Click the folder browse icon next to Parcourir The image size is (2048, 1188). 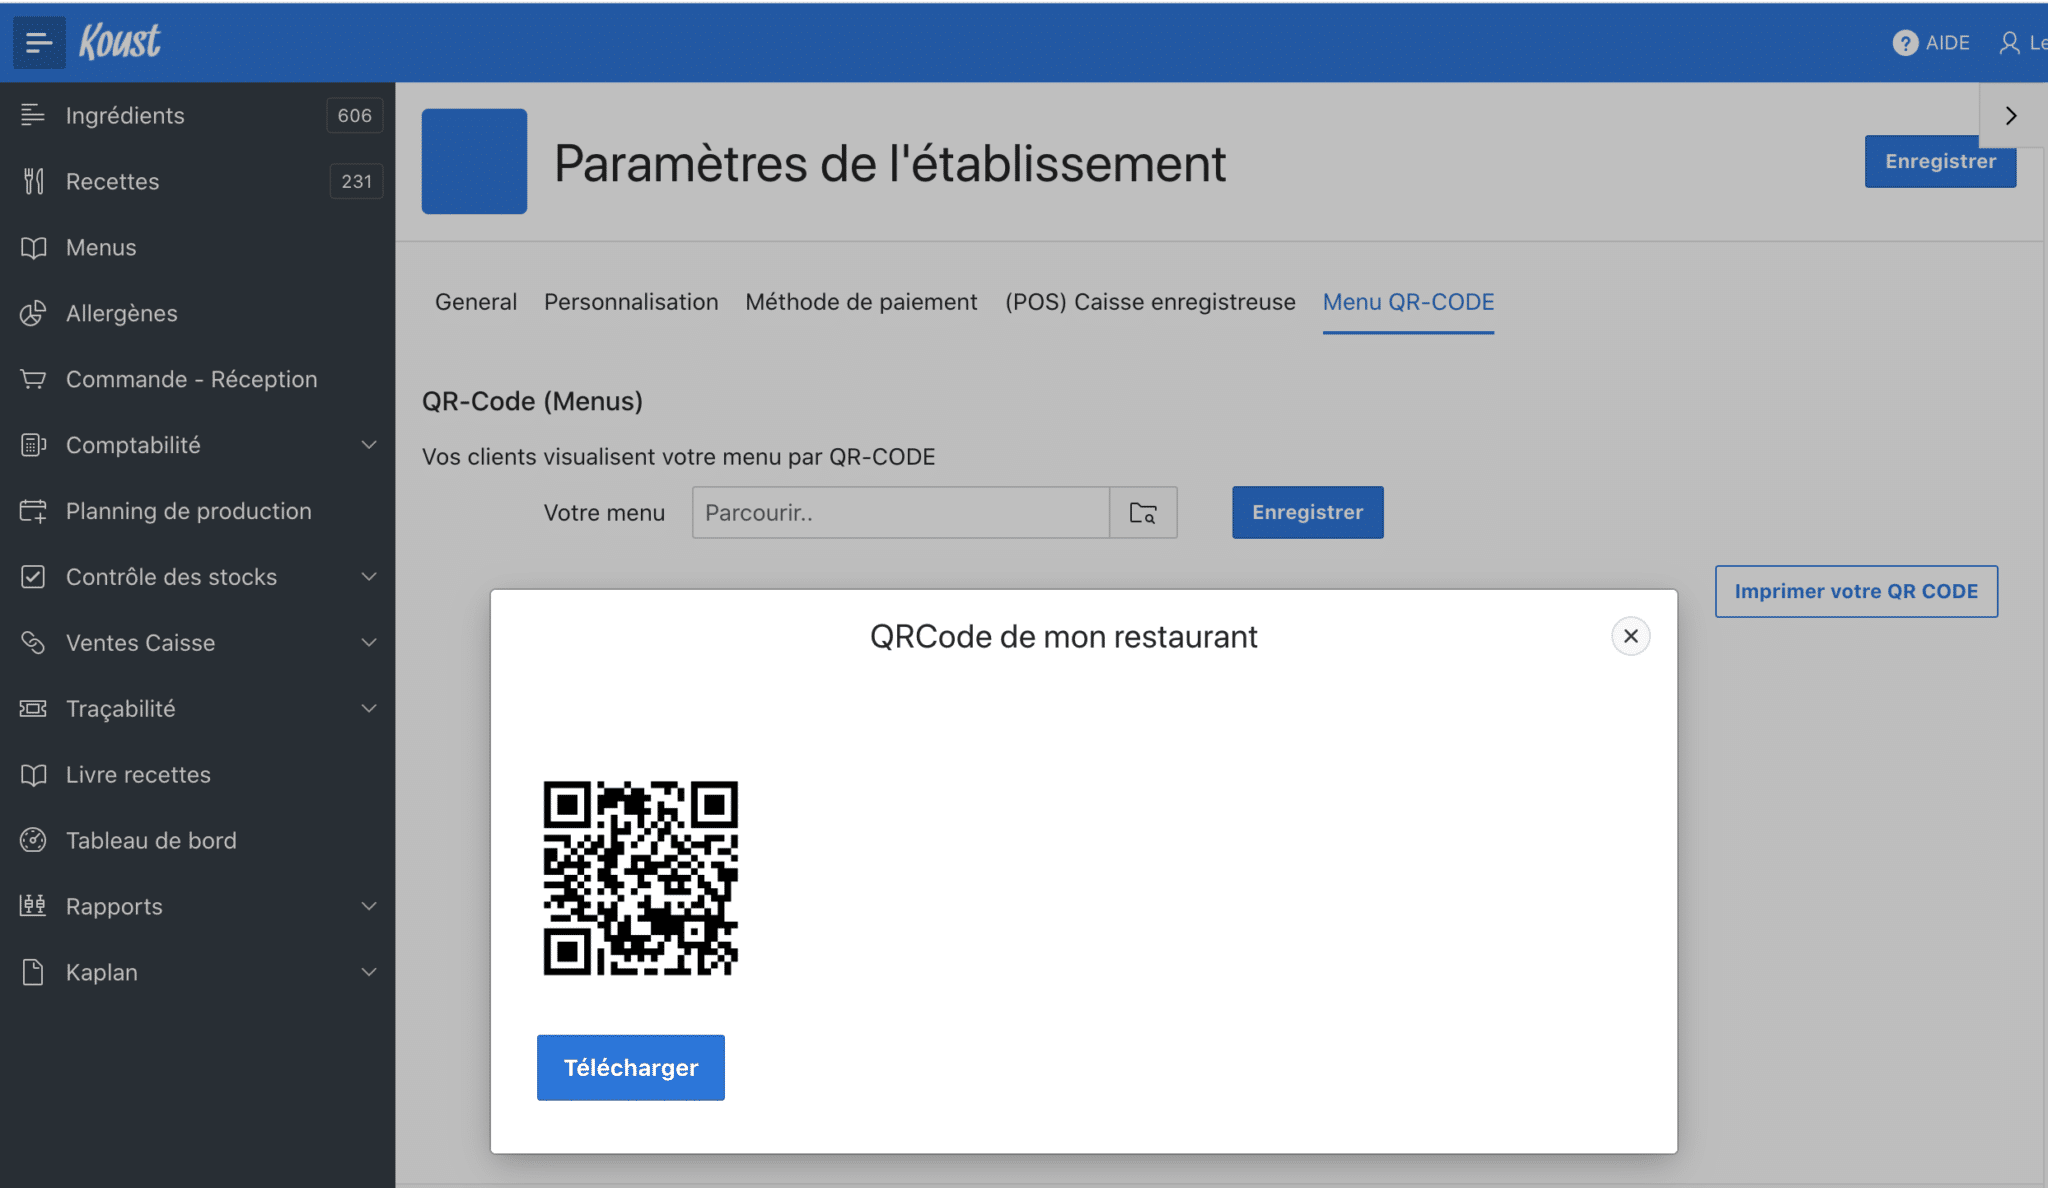pos(1143,513)
